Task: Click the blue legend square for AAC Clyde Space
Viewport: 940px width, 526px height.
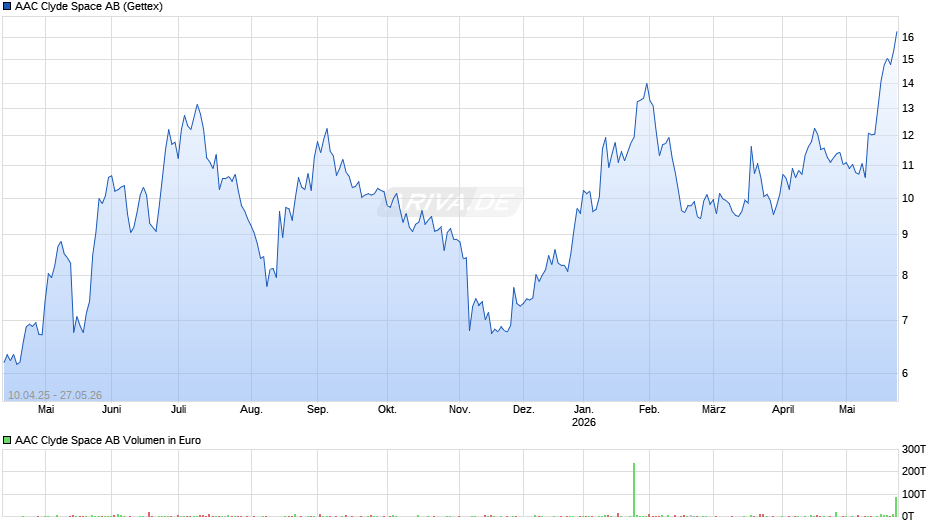Action: 7,7
